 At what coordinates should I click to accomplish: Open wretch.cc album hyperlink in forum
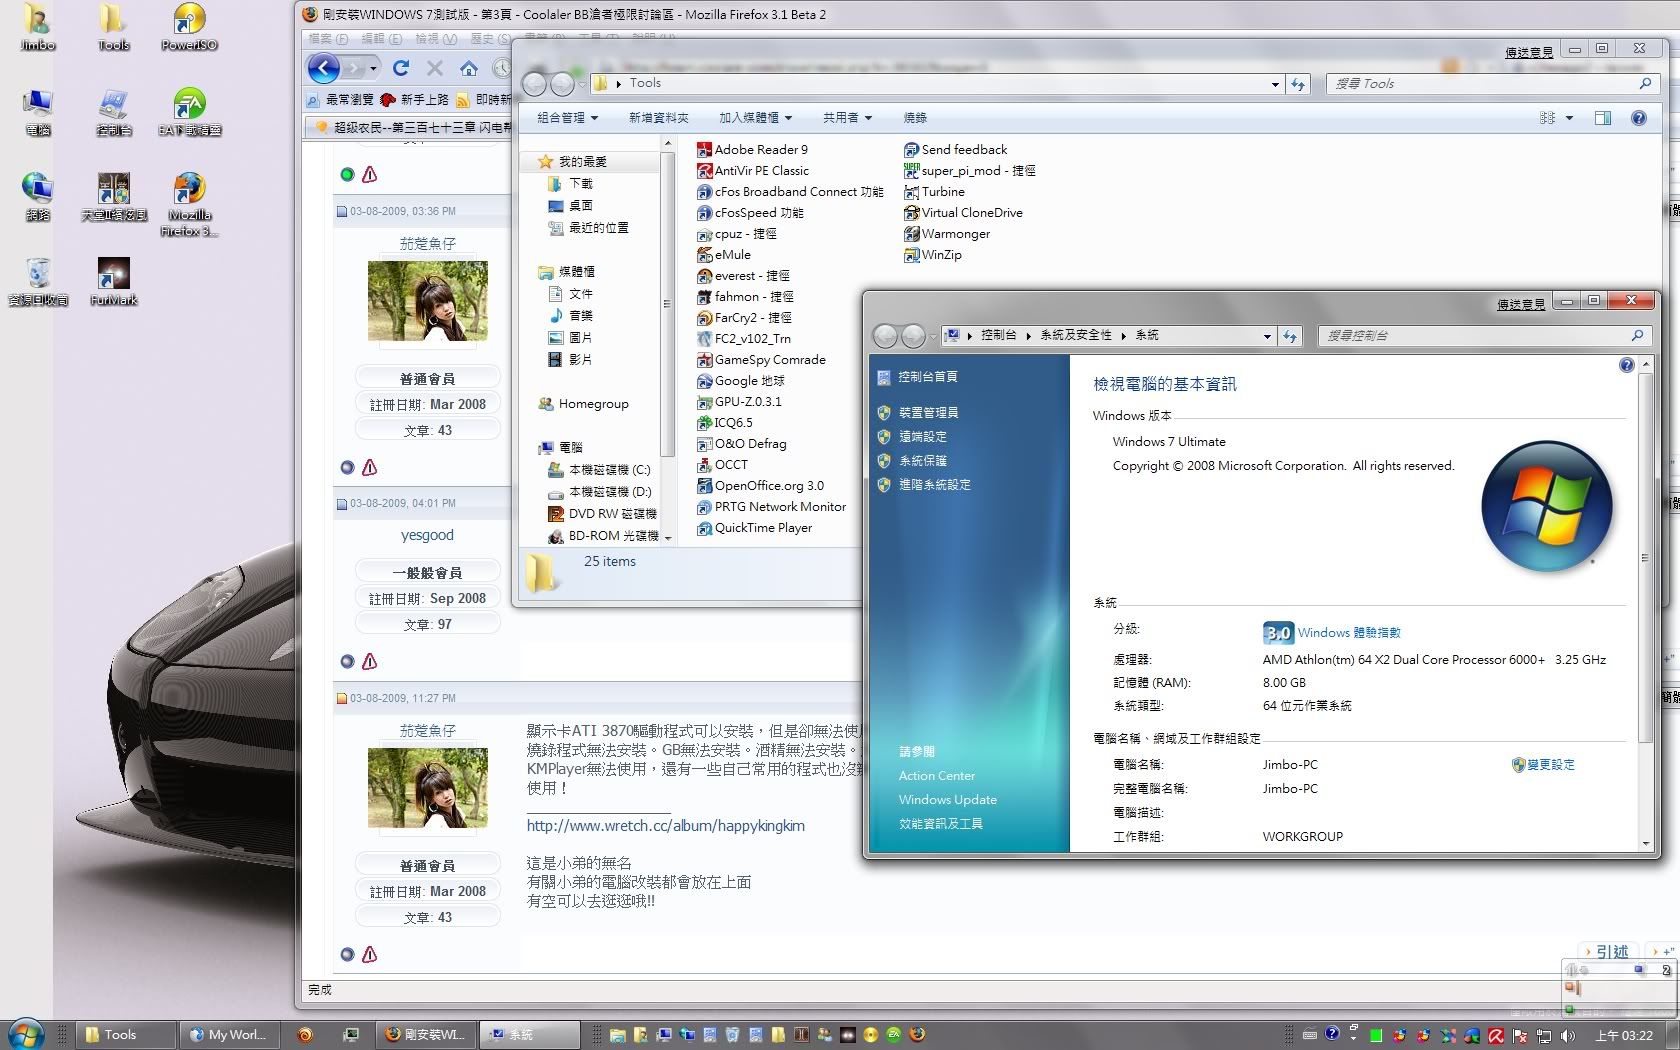[665, 825]
